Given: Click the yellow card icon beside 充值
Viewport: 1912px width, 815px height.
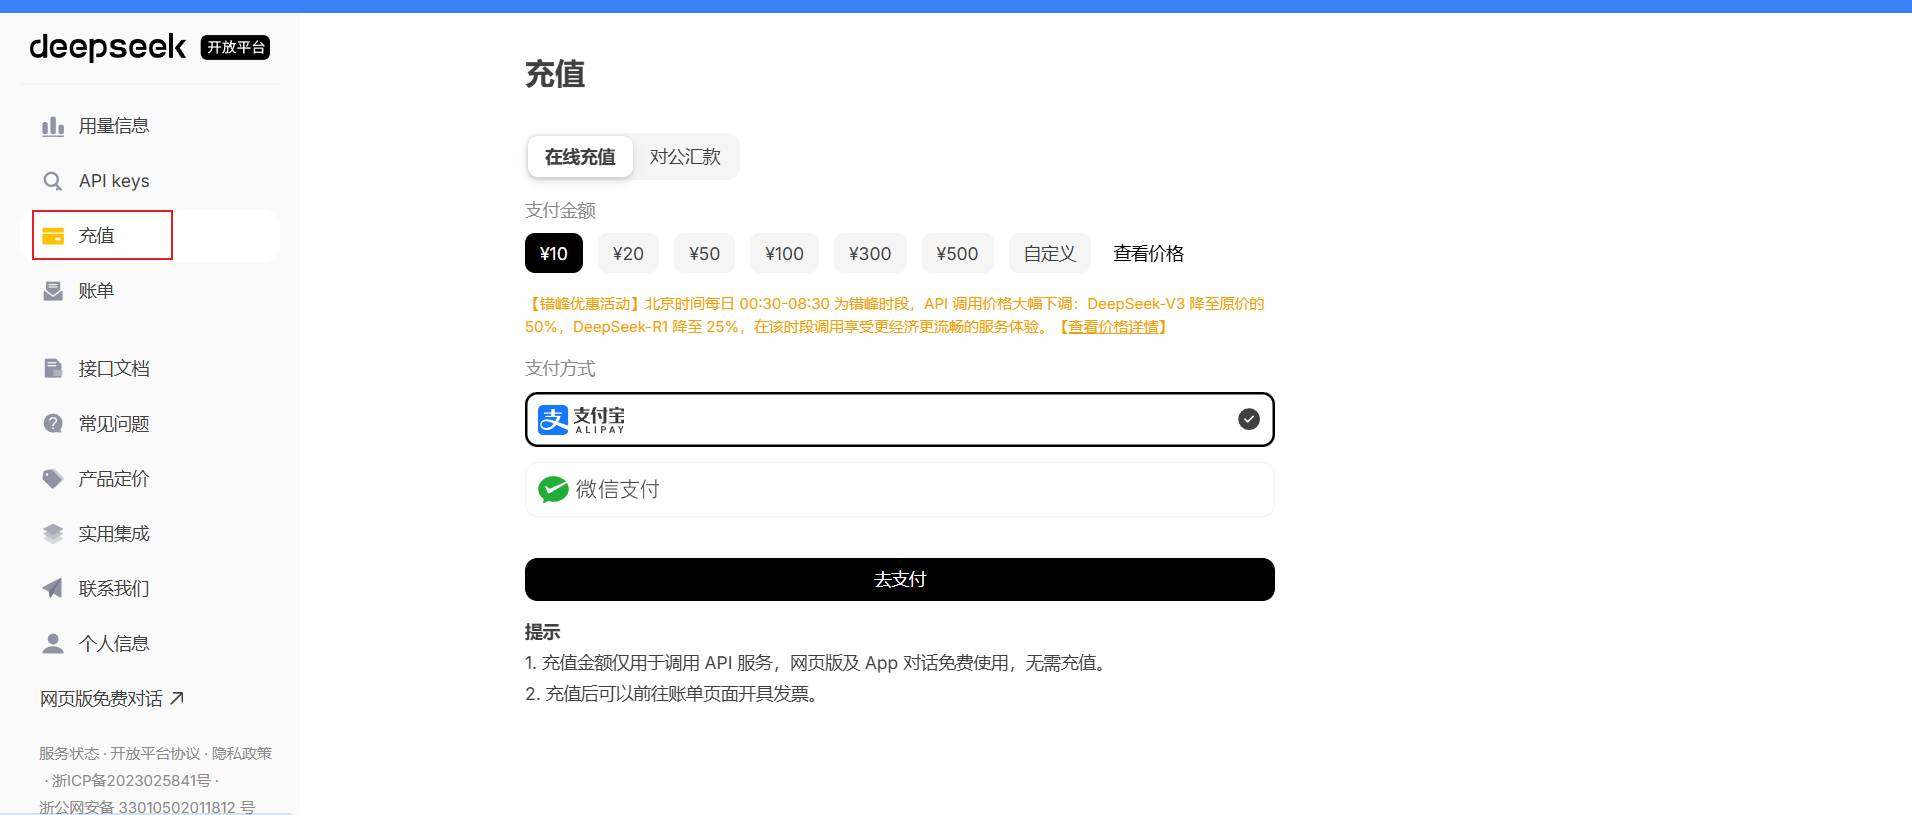Looking at the screenshot, I should pos(53,236).
